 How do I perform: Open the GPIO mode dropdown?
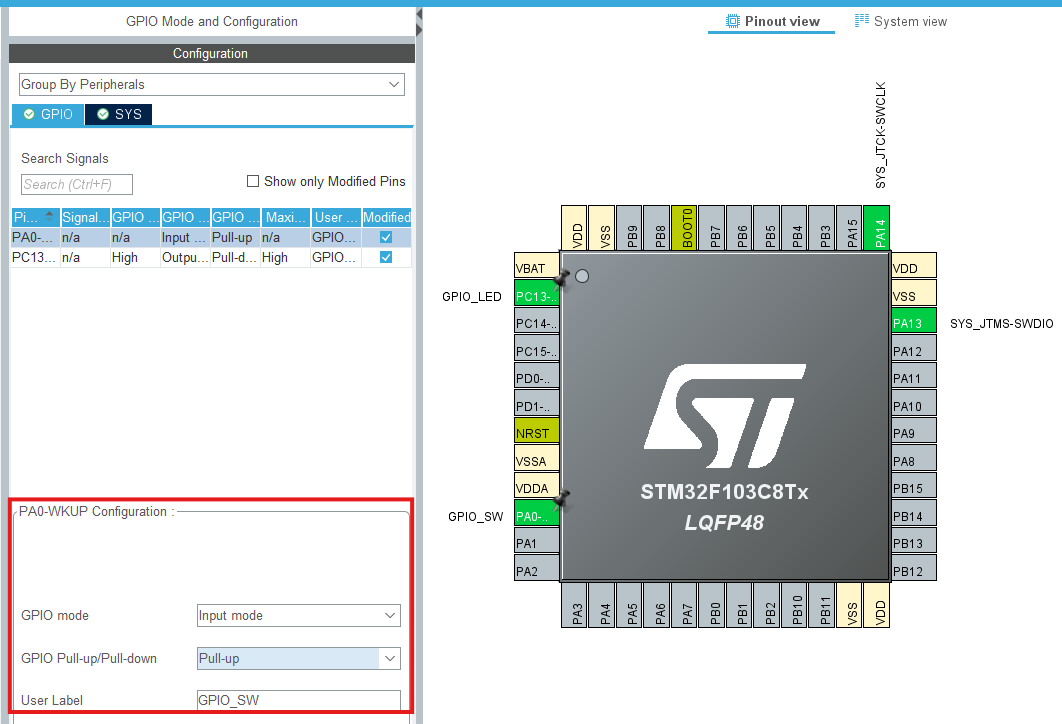coord(299,616)
